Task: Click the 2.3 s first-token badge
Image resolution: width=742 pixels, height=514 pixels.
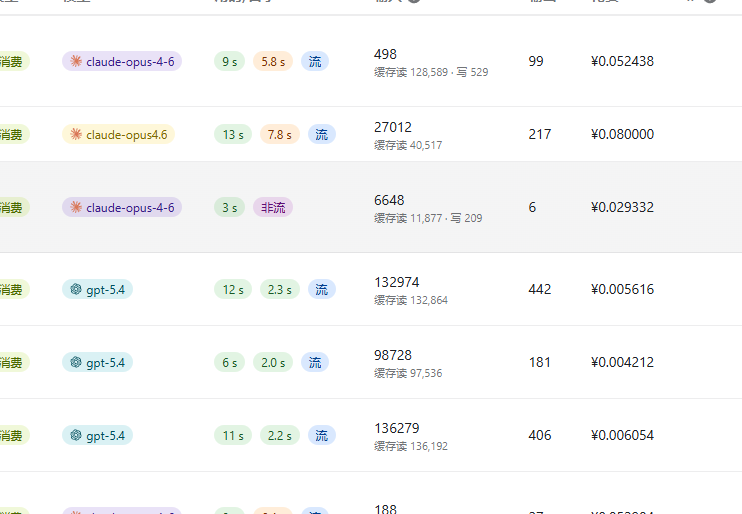Action: click(280, 290)
